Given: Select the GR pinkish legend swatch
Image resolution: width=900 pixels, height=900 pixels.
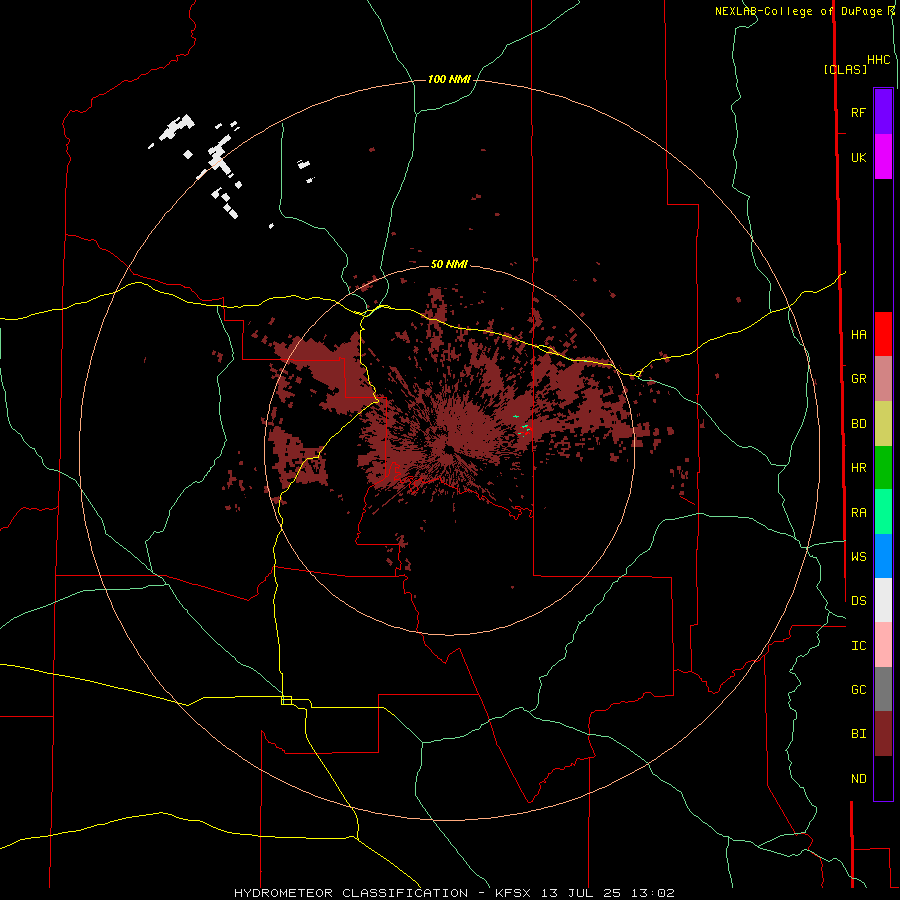Looking at the screenshot, I should 883,379.
